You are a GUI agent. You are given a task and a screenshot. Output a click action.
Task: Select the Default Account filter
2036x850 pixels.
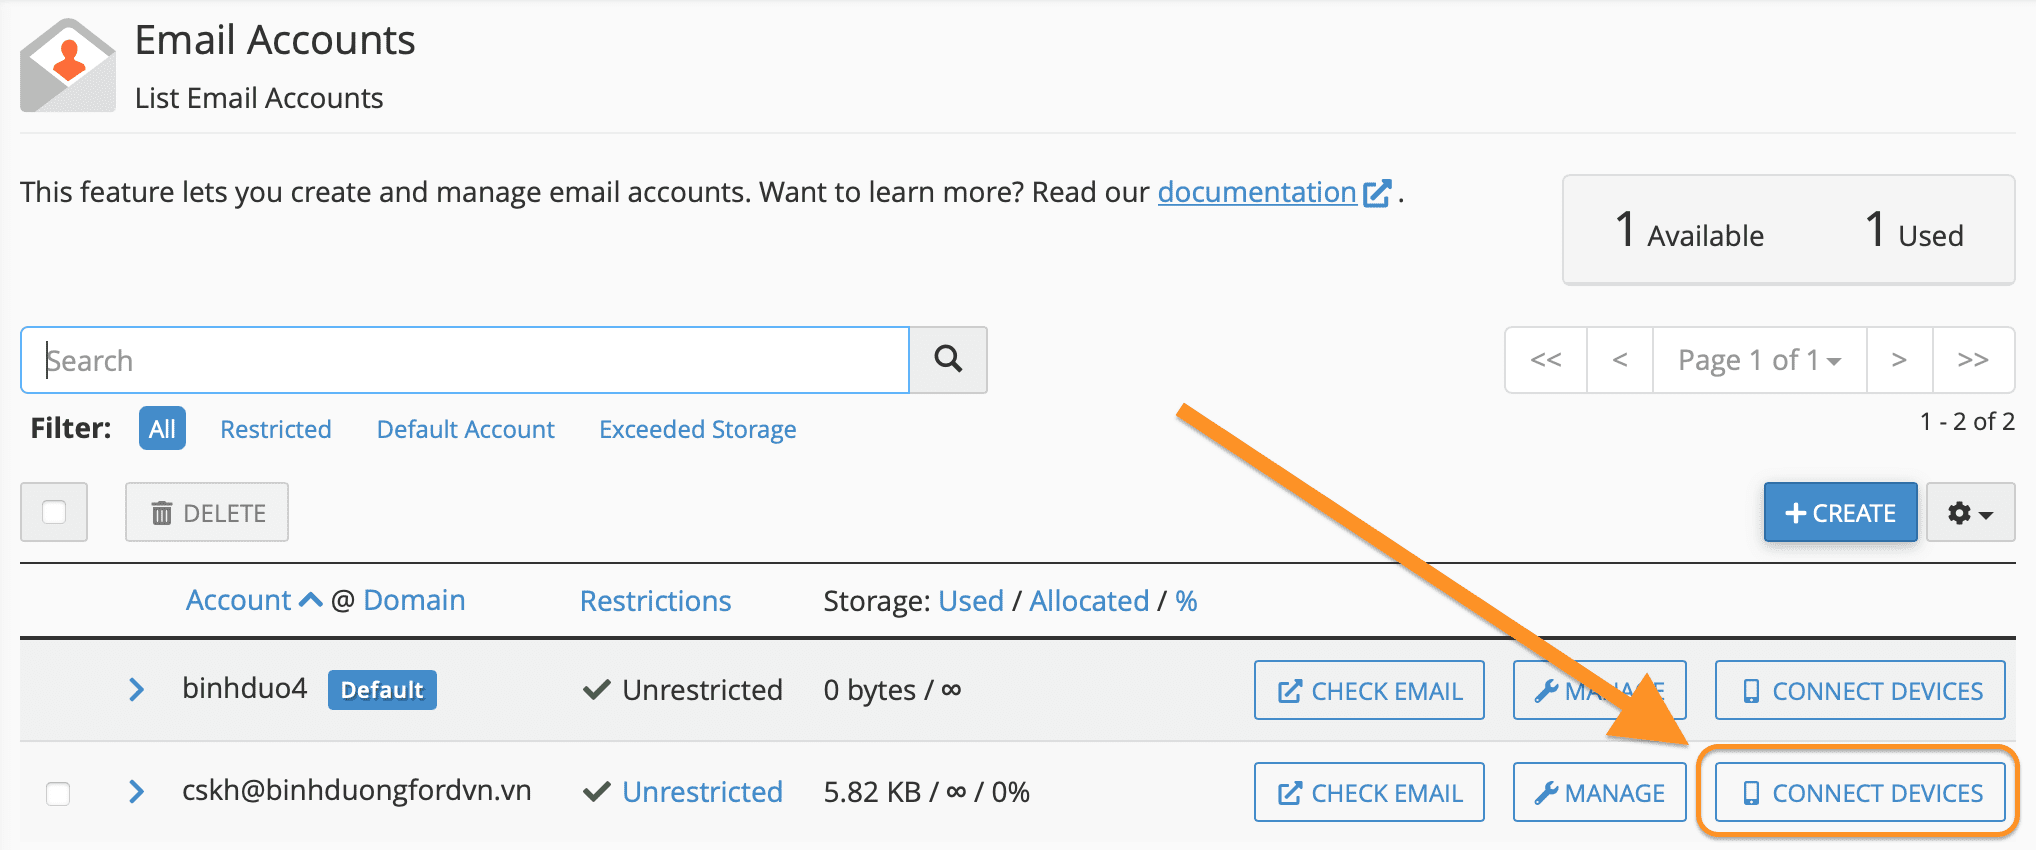(465, 429)
